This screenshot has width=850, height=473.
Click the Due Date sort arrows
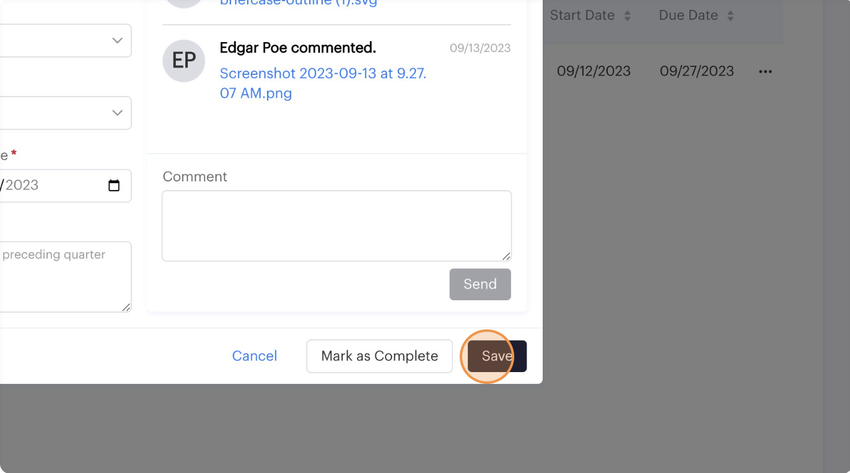click(x=730, y=16)
